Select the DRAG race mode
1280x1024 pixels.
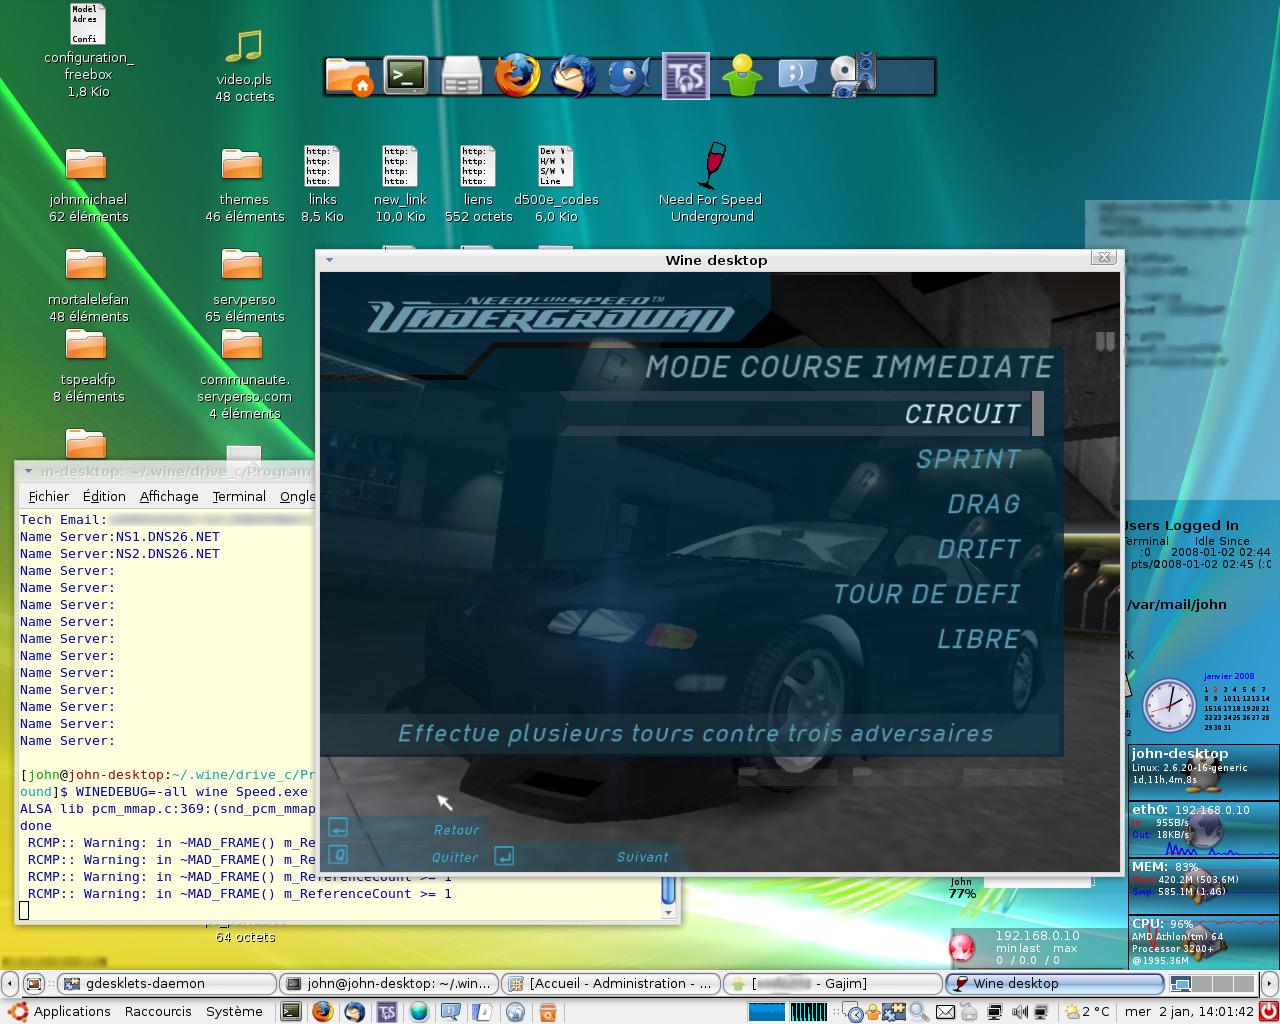984,504
